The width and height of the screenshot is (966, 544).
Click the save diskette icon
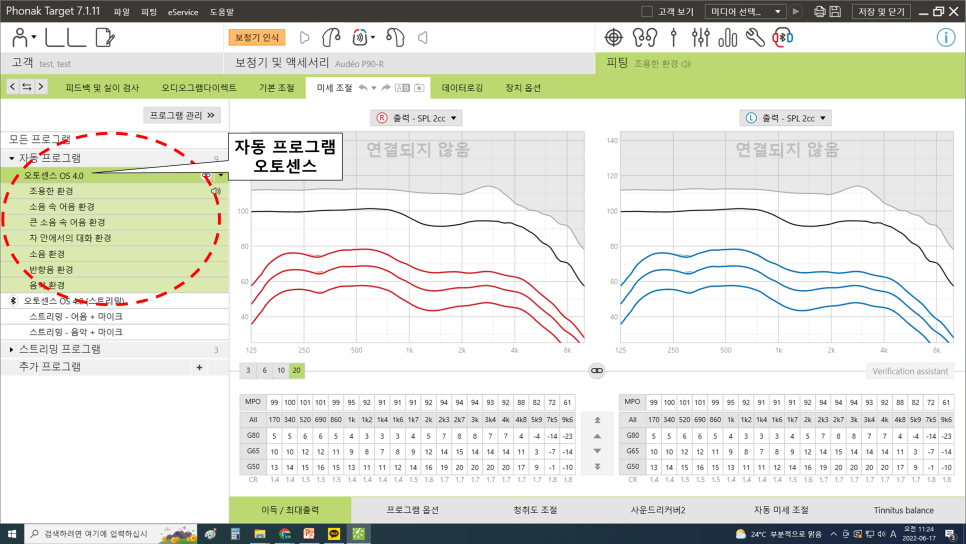(835, 11)
